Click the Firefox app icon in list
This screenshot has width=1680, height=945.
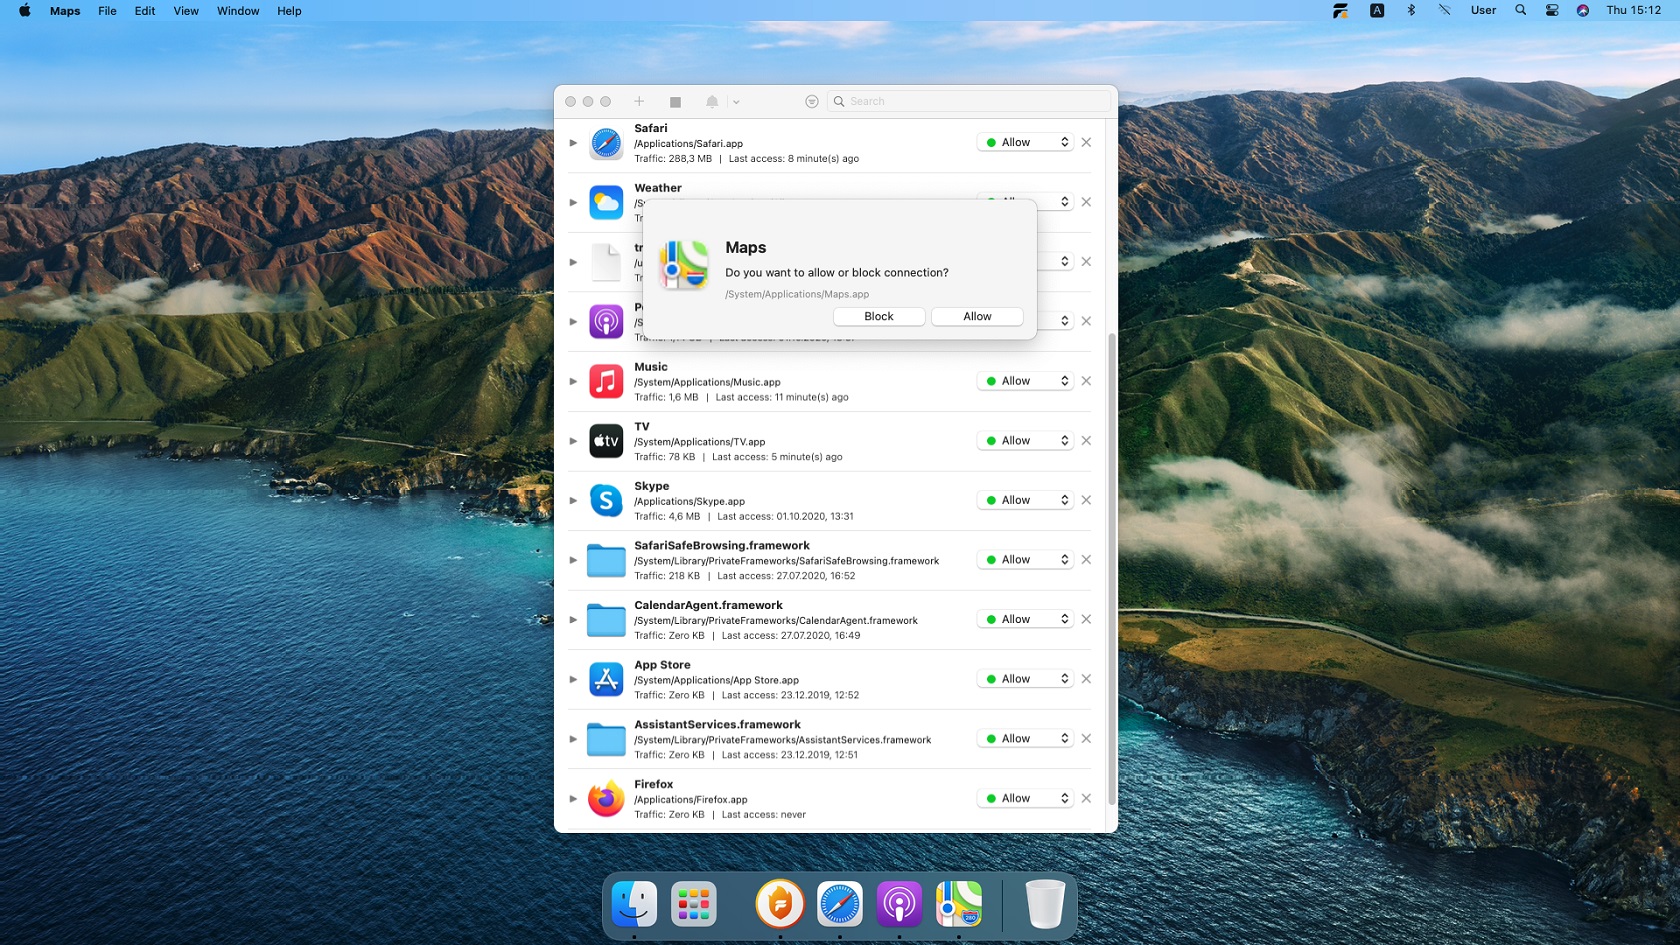606,799
